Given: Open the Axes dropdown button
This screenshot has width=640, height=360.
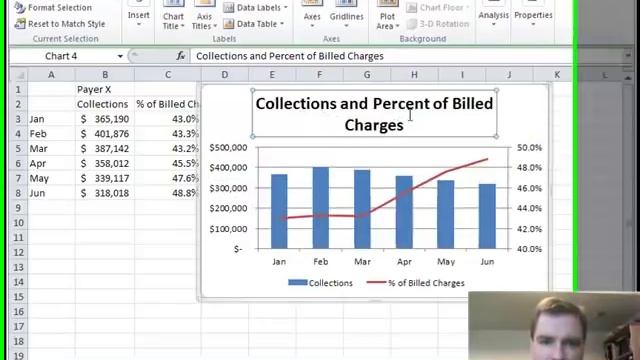Looking at the screenshot, I should (312, 17).
